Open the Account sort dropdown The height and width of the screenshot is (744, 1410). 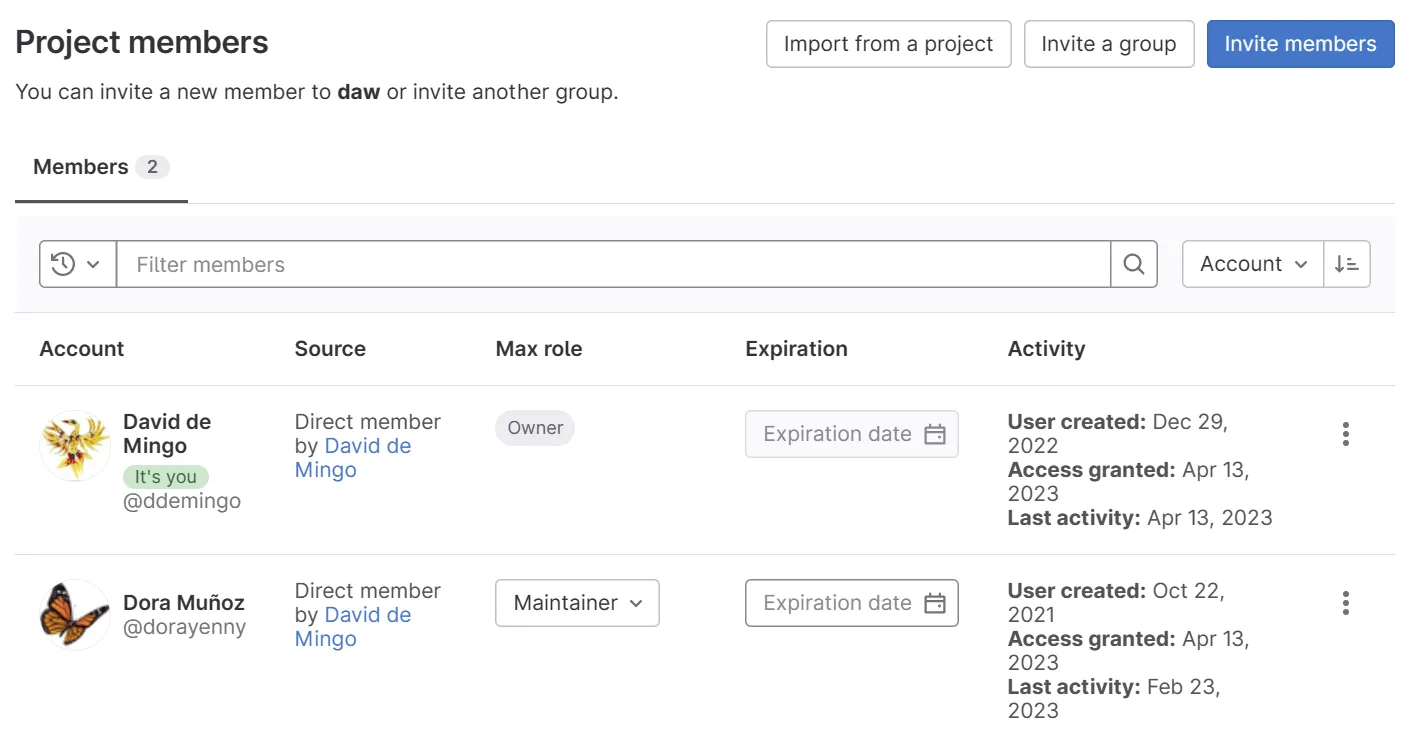pos(1252,264)
